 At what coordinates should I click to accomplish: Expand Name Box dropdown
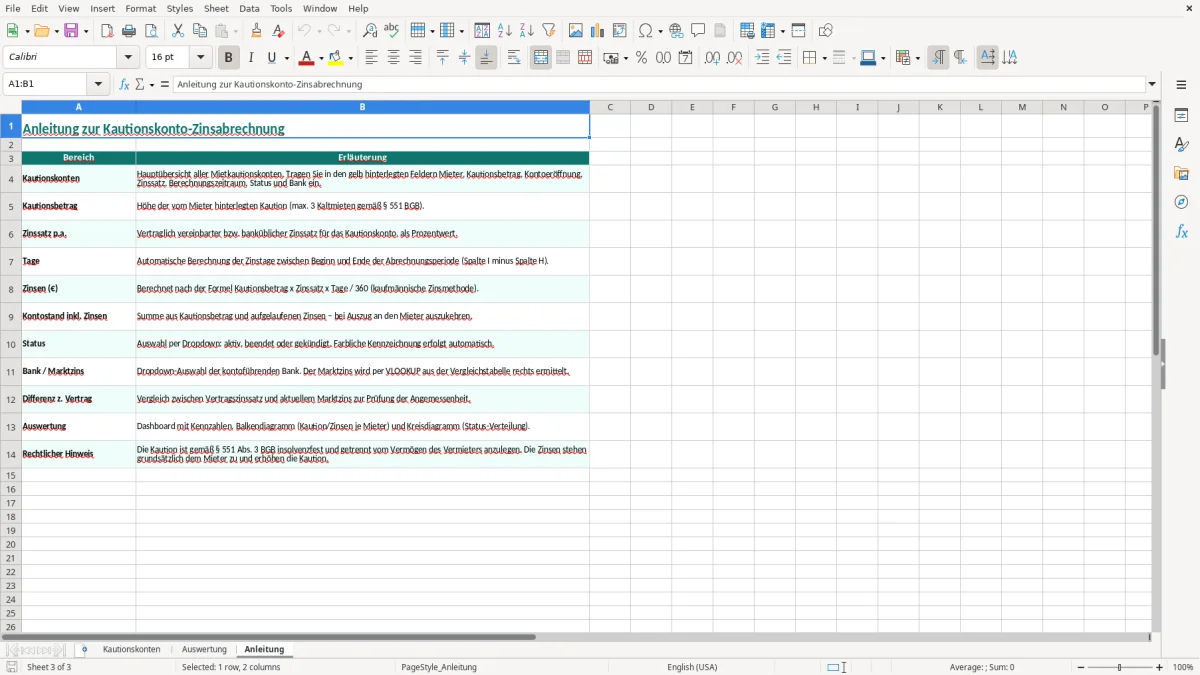99,84
